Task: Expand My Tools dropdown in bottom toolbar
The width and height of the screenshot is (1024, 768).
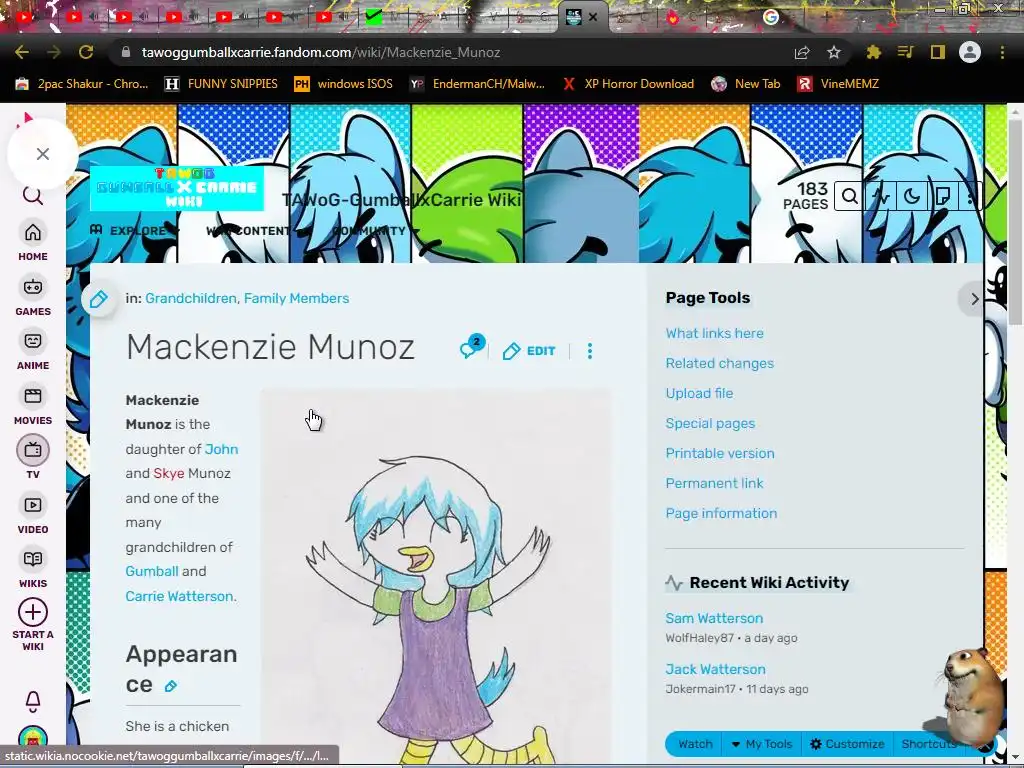Action: click(x=761, y=744)
